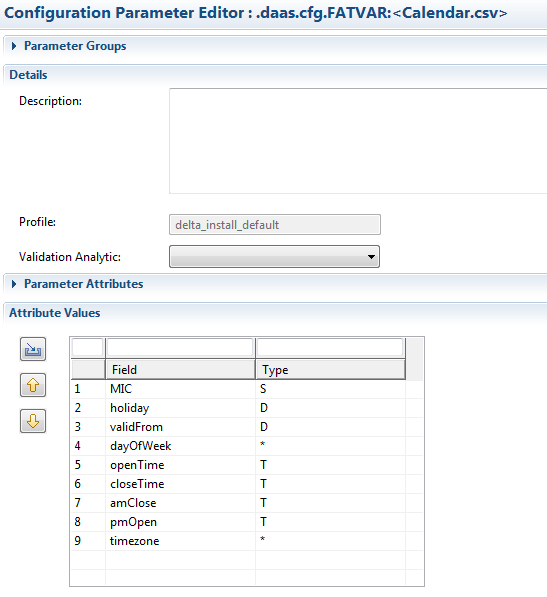Open the Validation Analytic dropdown

pos(274,257)
